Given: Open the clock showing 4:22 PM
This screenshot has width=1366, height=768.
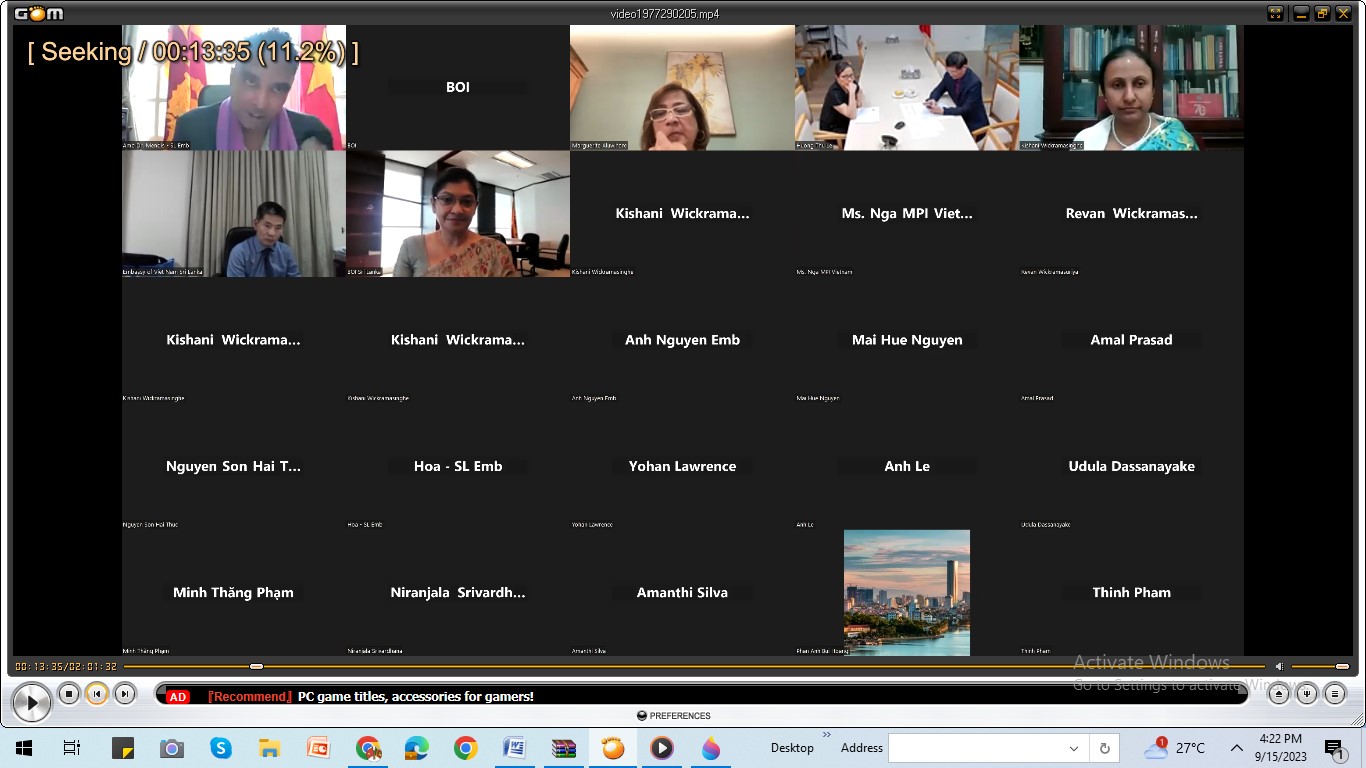Looking at the screenshot, I should [x=1280, y=748].
